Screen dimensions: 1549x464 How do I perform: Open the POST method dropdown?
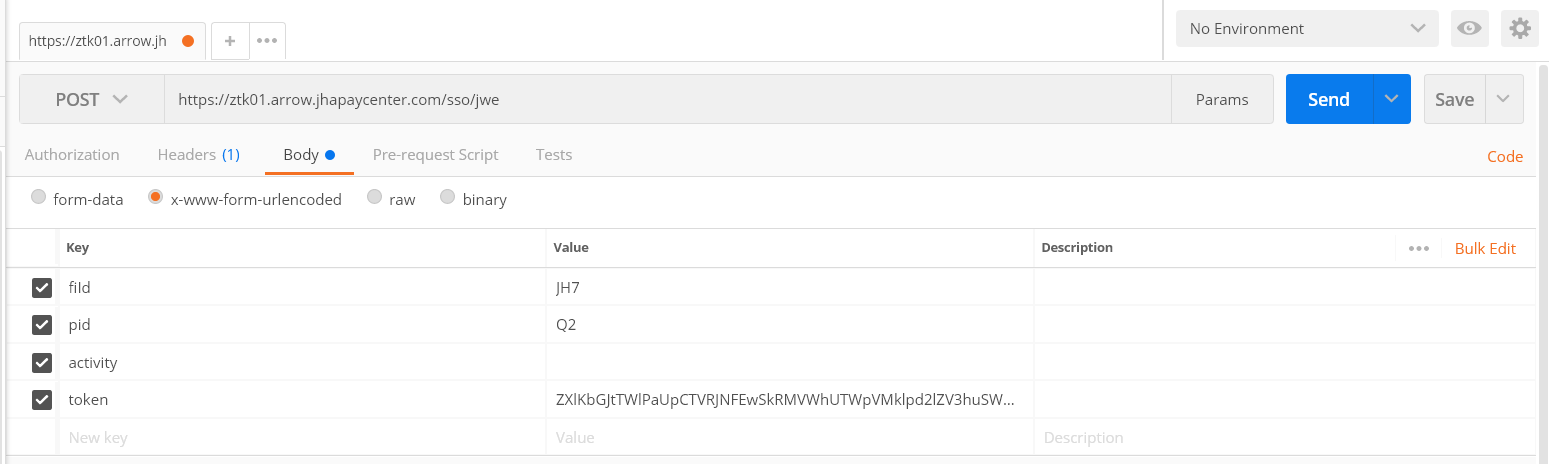[x=92, y=99]
